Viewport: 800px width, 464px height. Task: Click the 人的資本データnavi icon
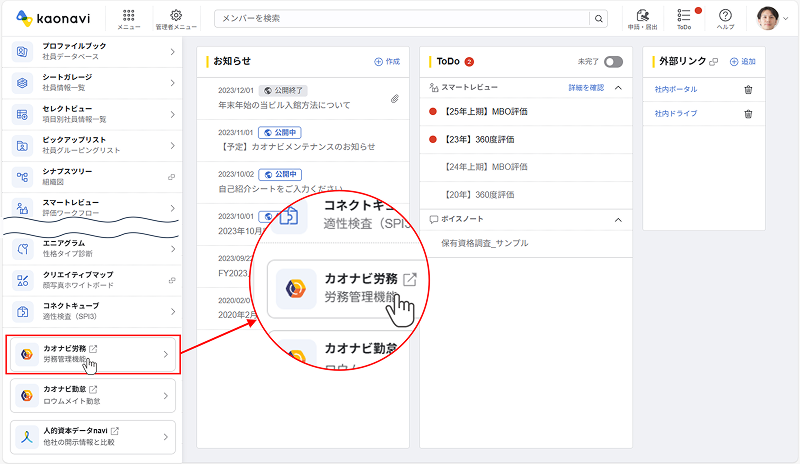click(27, 436)
